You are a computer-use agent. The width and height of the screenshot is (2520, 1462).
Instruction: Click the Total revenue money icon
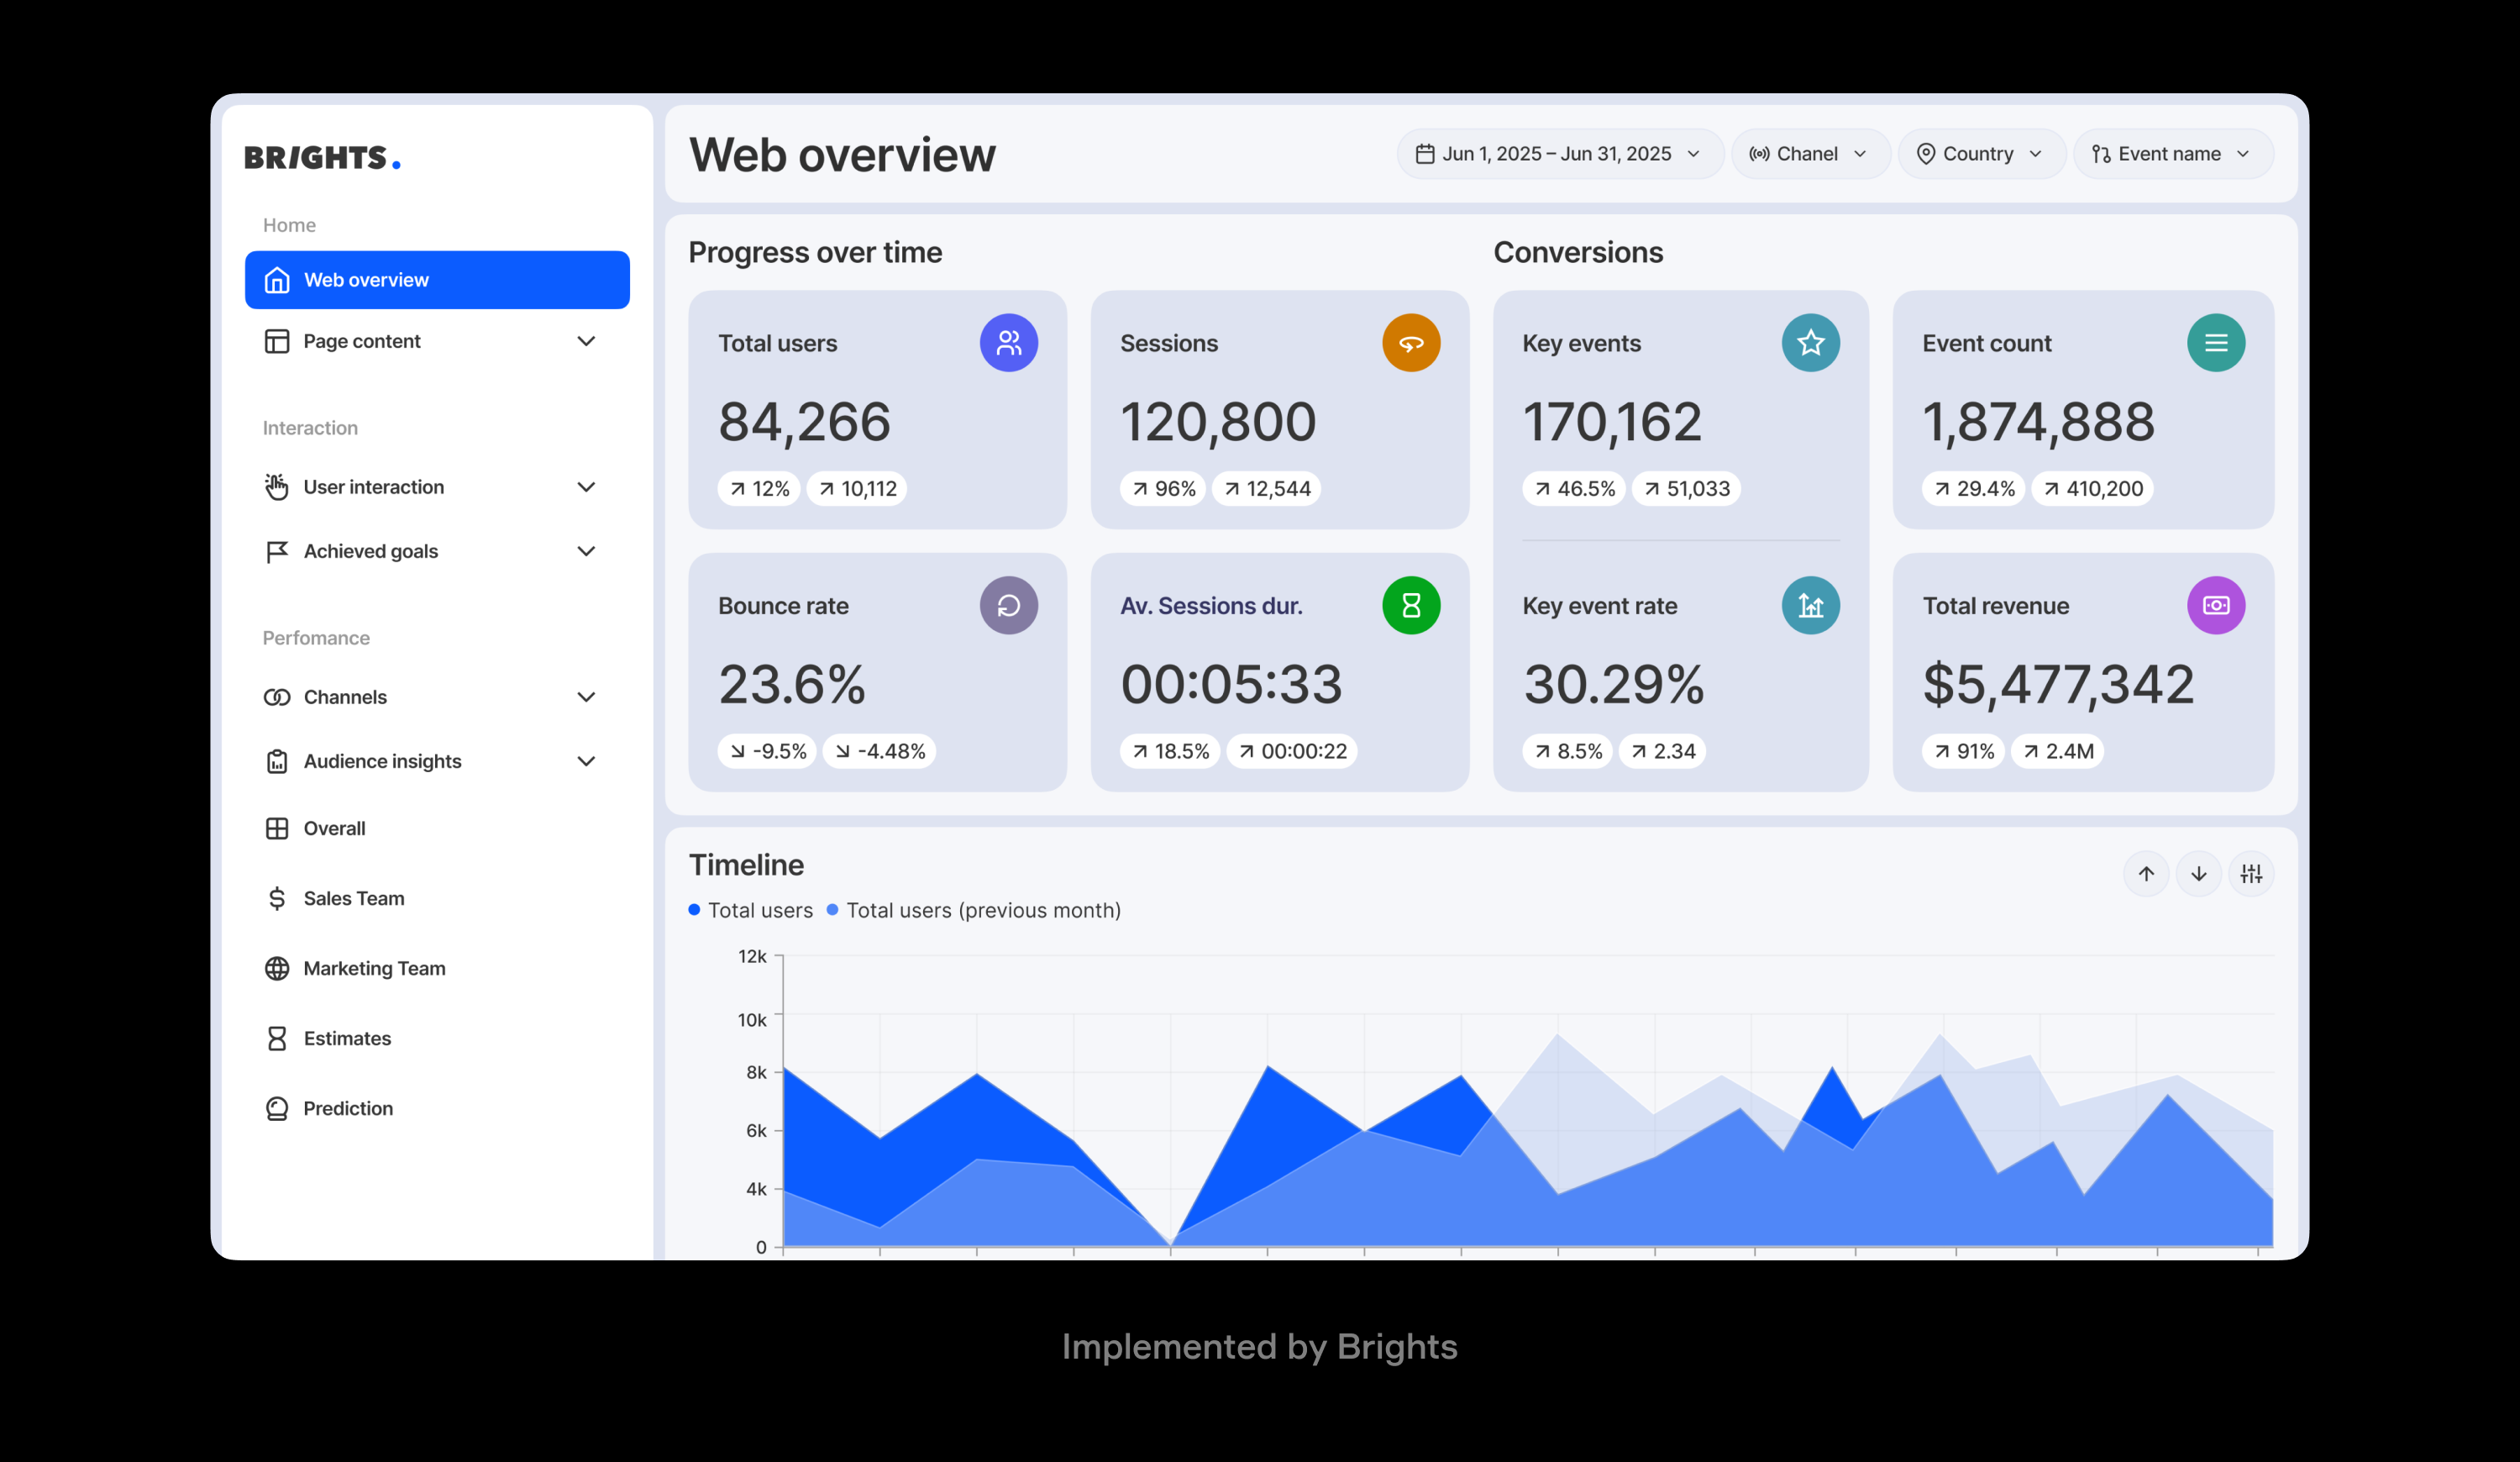point(2216,605)
